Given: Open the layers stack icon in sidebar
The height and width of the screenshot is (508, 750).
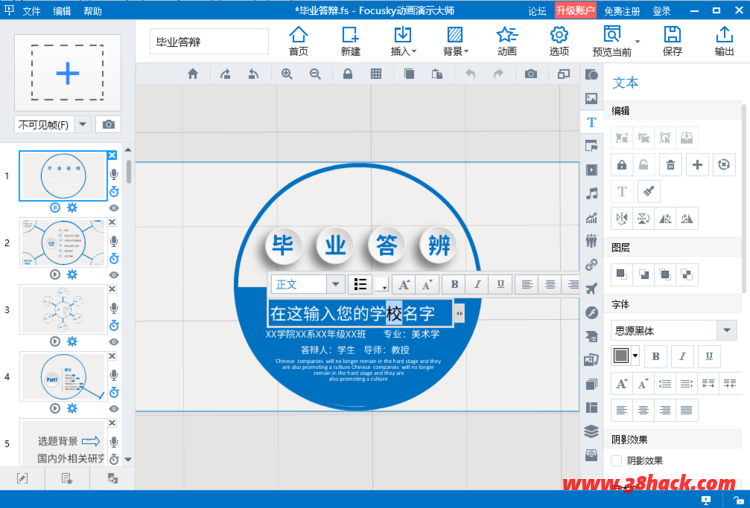Looking at the screenshot, I should (x=592, y=431).
